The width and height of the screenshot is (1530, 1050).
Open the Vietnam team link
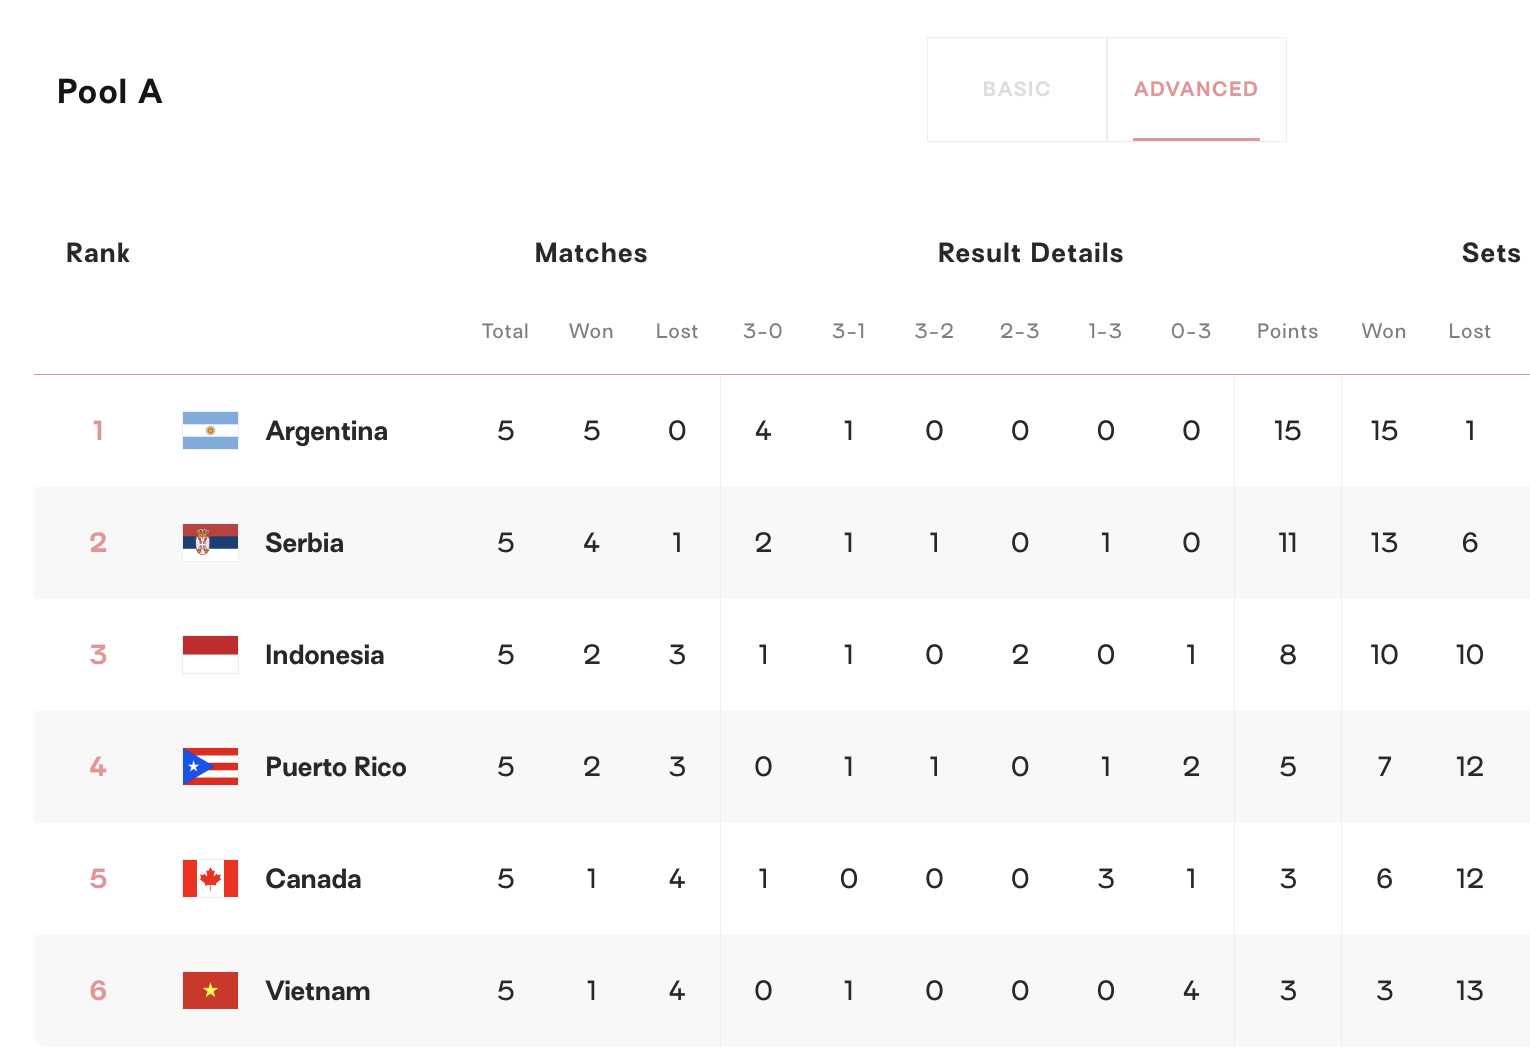coord(317,991)
